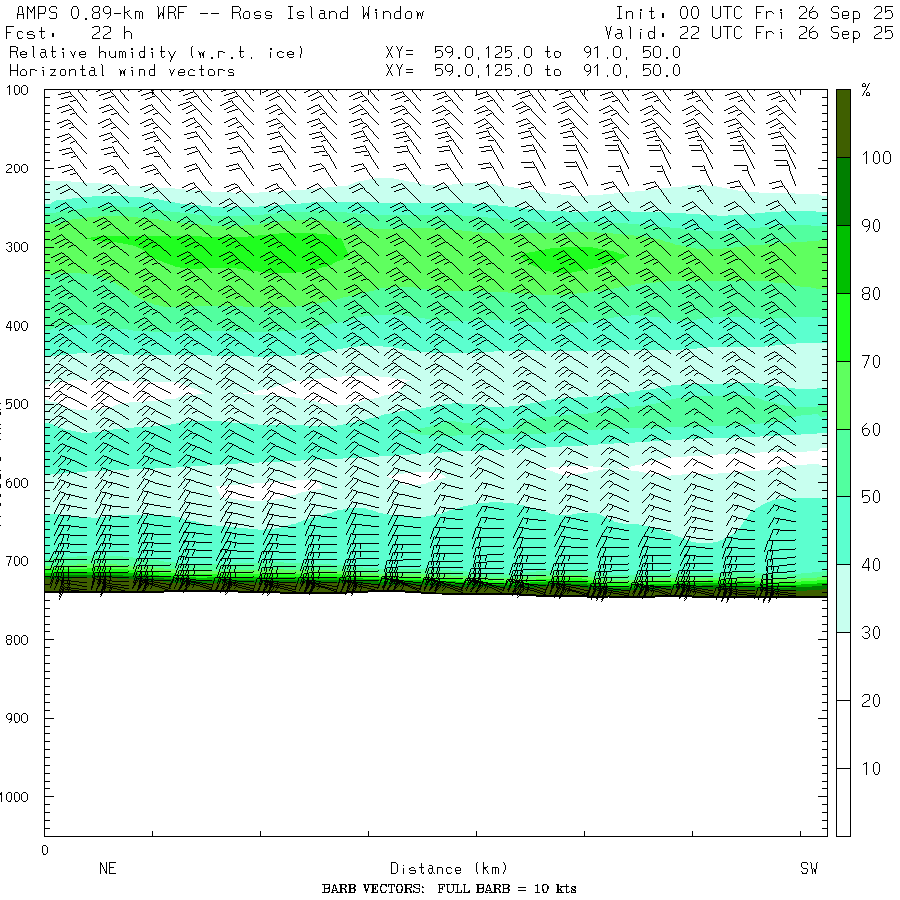Pick the light green 60–70 colorbar segment
Viewport: 900px width, 900px height.
pyautogui.click(x=843, y=395)
